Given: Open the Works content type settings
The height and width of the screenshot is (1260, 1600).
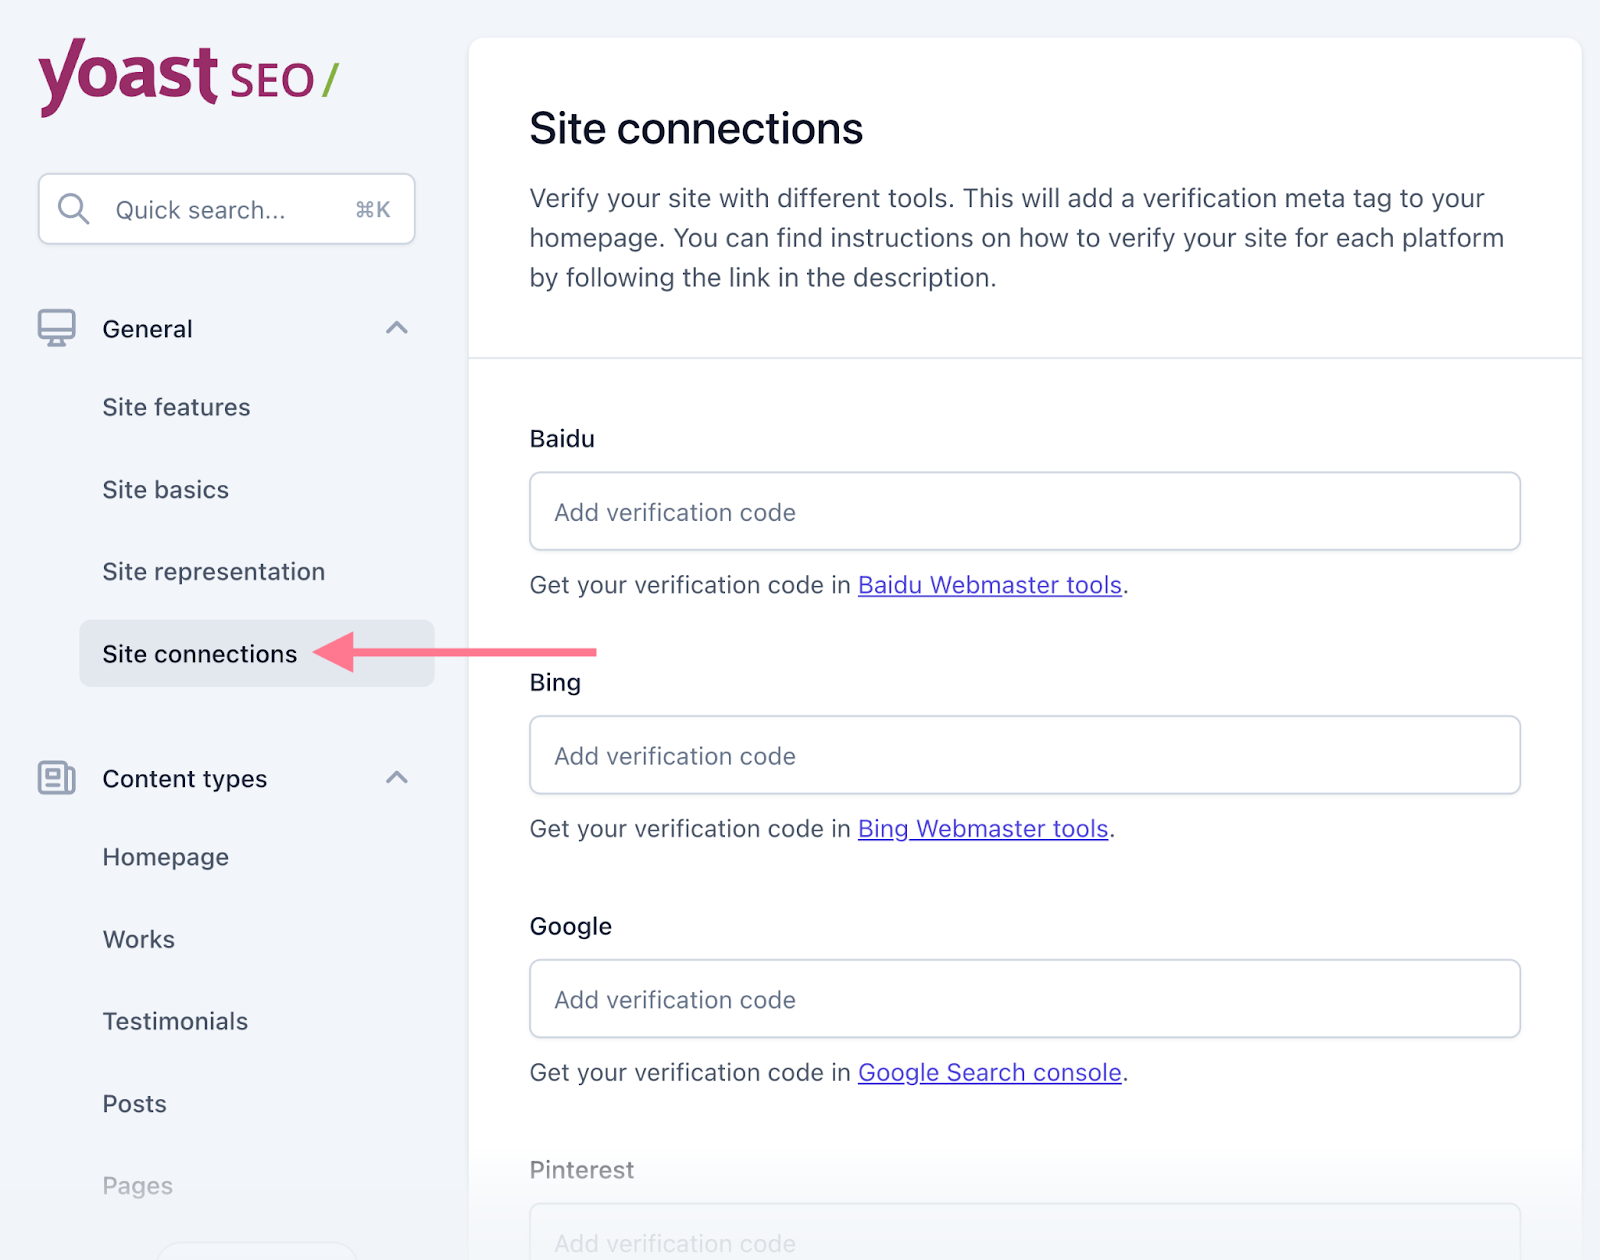Looking at the screenshot, I should coord(139,940).
